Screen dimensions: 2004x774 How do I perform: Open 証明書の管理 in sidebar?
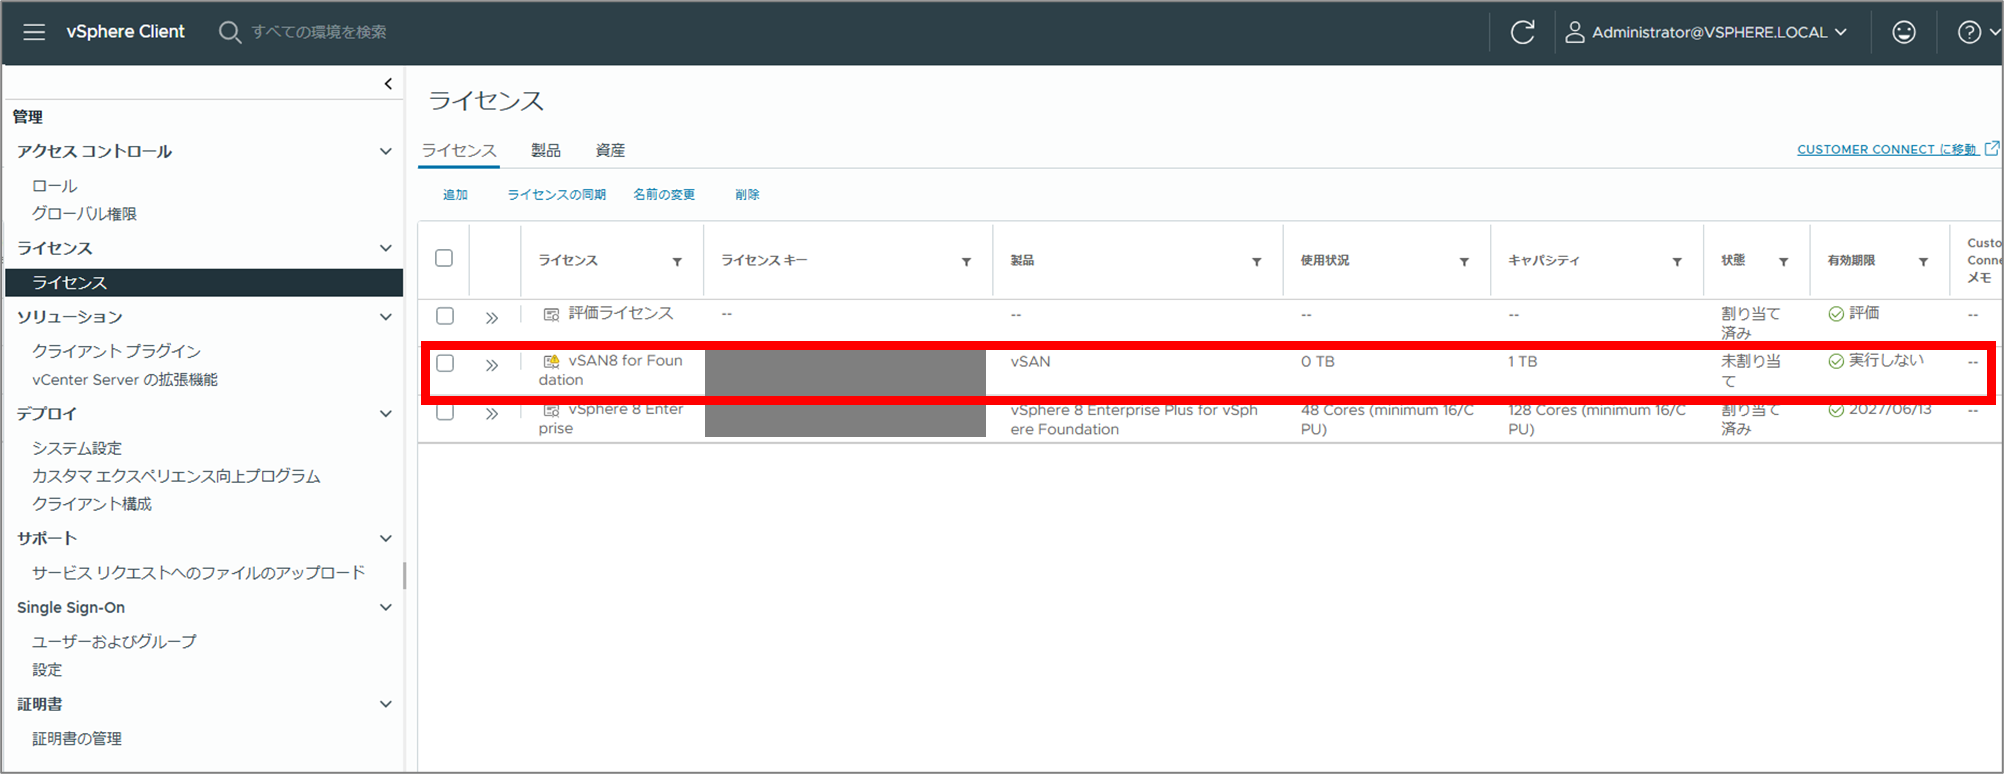[x=77, y=739]
